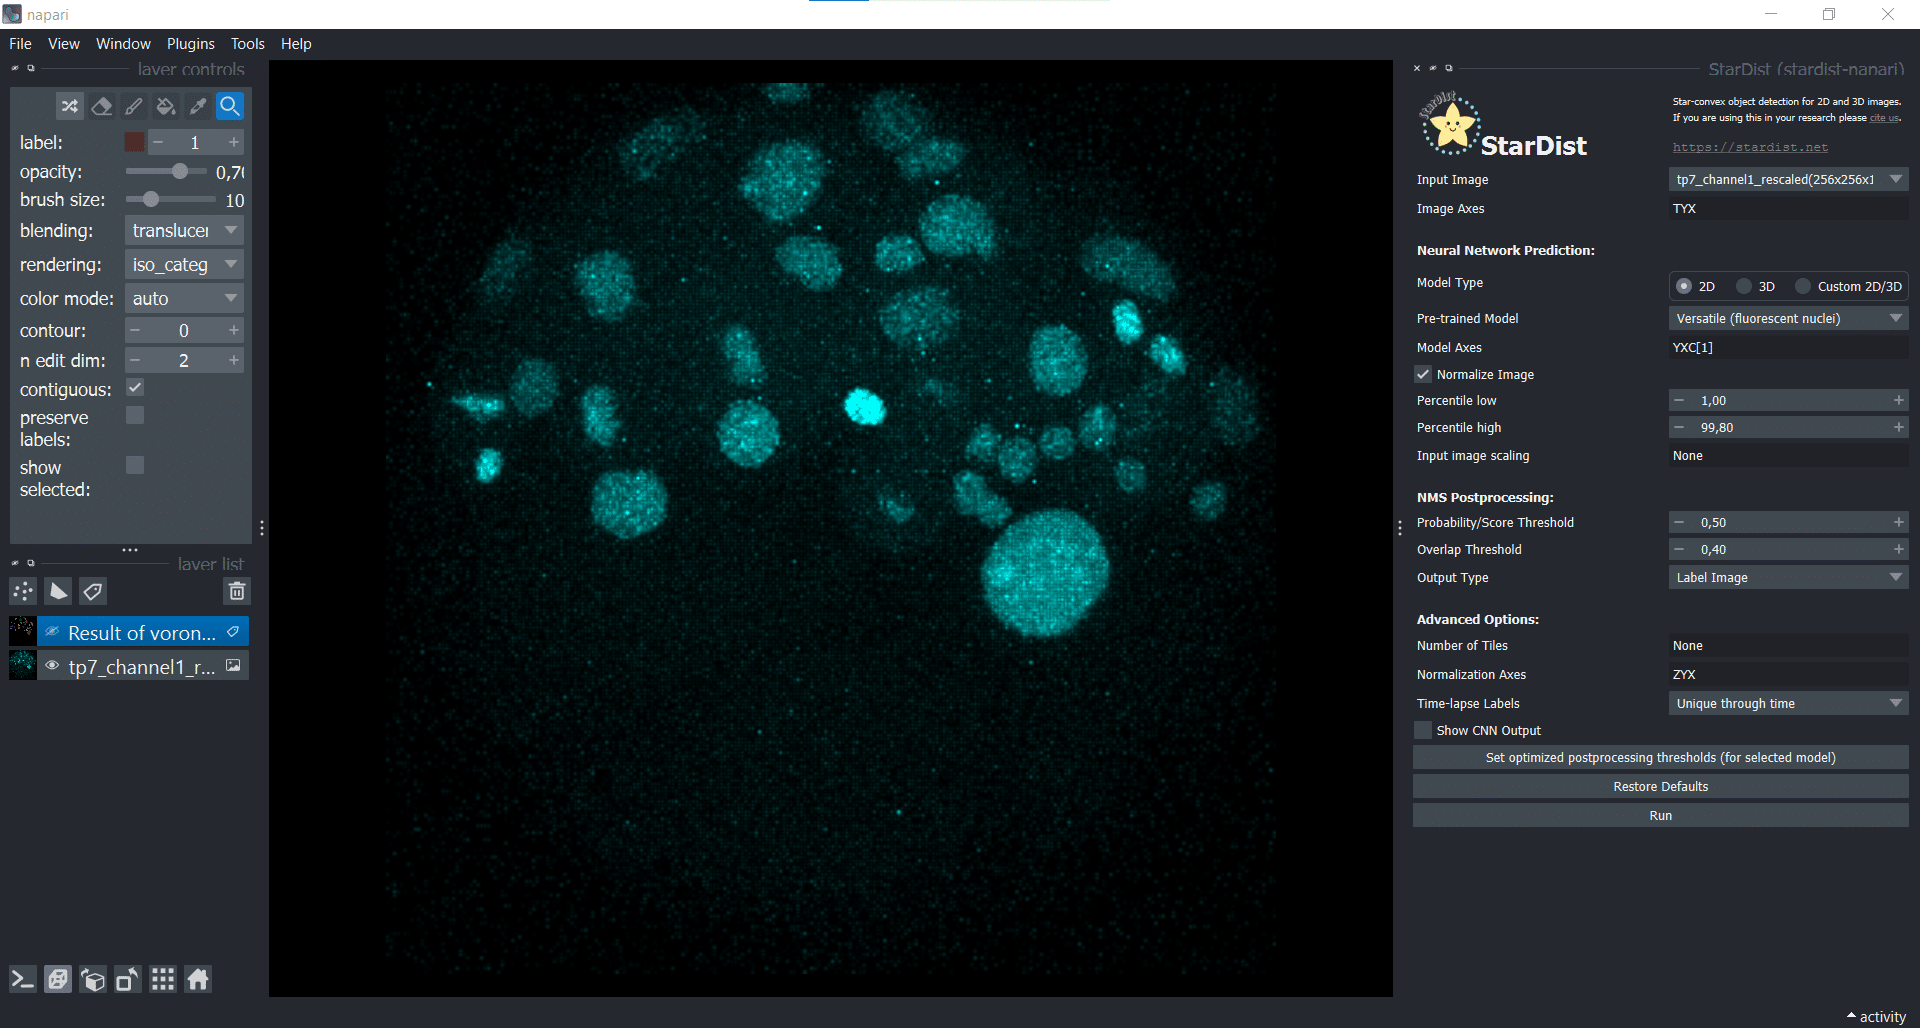Select the paint brush tool

134,106
